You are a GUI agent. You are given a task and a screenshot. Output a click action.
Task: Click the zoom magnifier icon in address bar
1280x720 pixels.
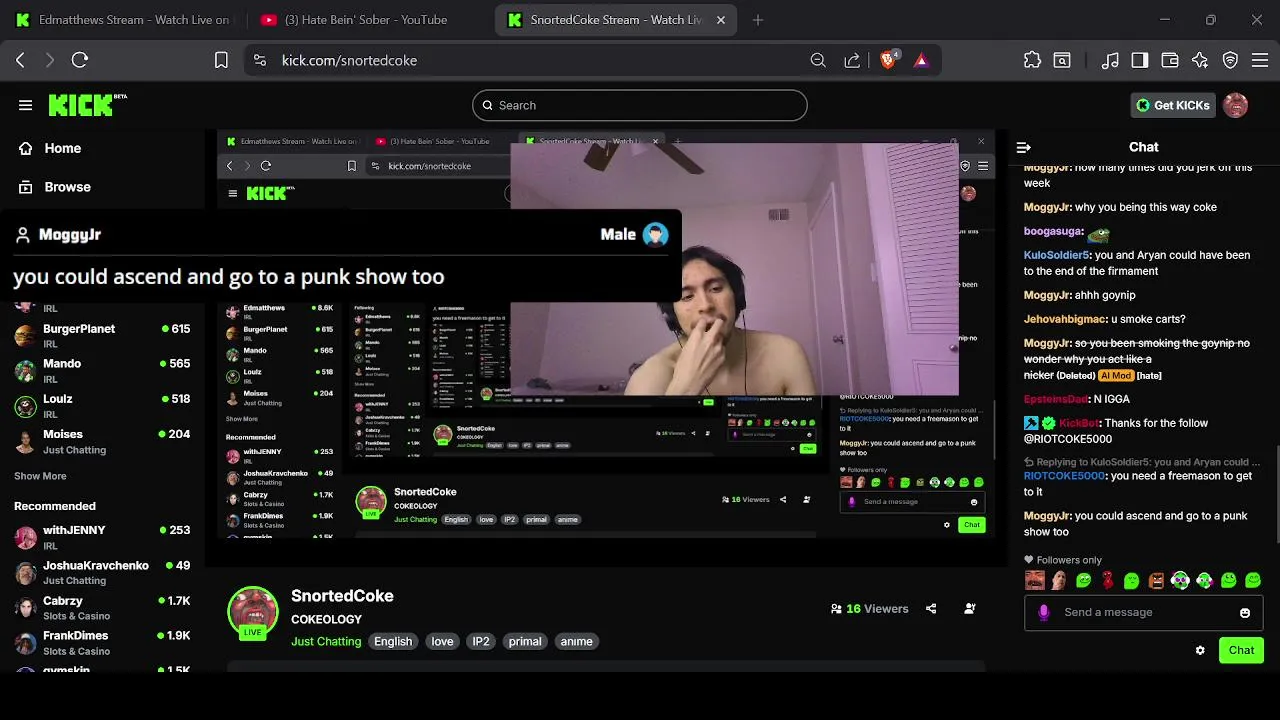[818, 60]
